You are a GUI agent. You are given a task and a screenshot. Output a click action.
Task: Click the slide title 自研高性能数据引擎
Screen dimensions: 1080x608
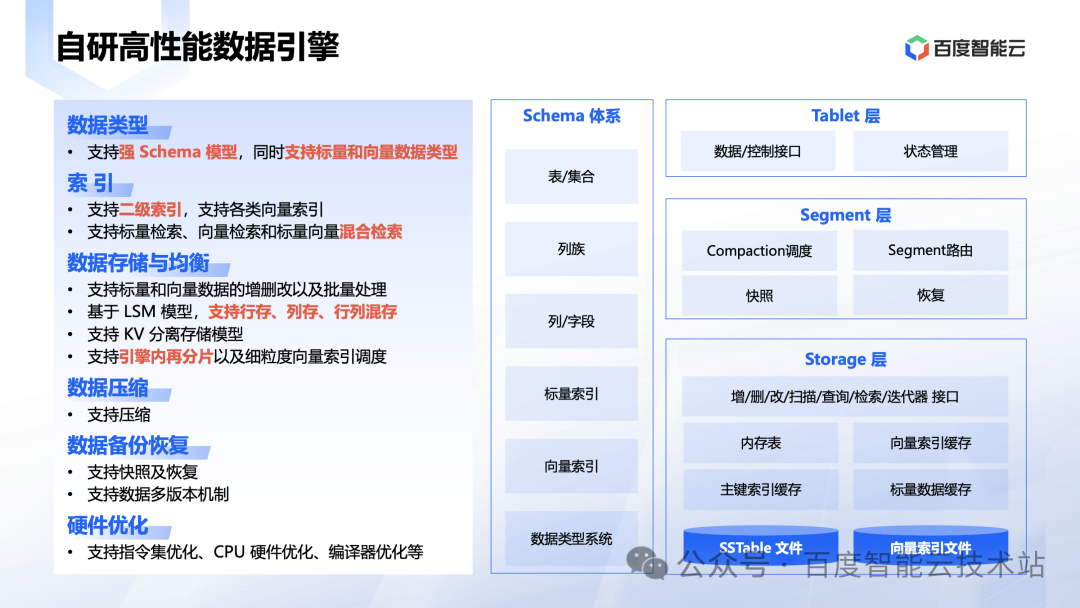(197, 47)
